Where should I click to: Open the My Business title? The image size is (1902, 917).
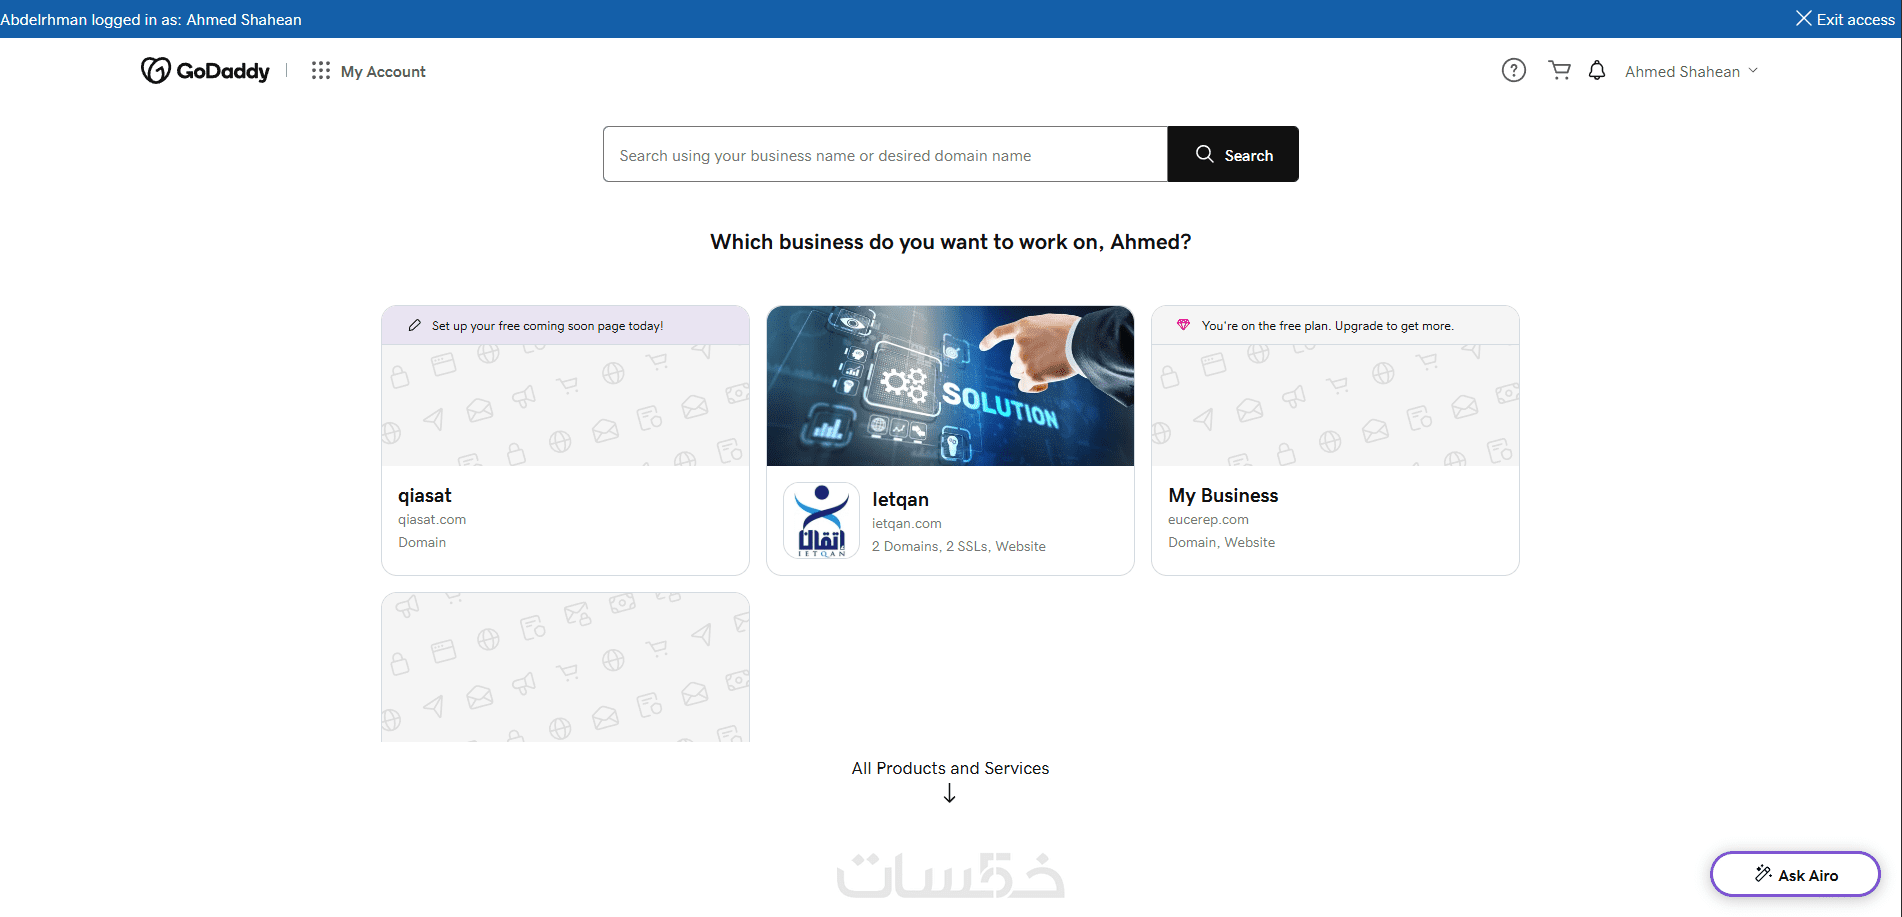coord(1223,495)
